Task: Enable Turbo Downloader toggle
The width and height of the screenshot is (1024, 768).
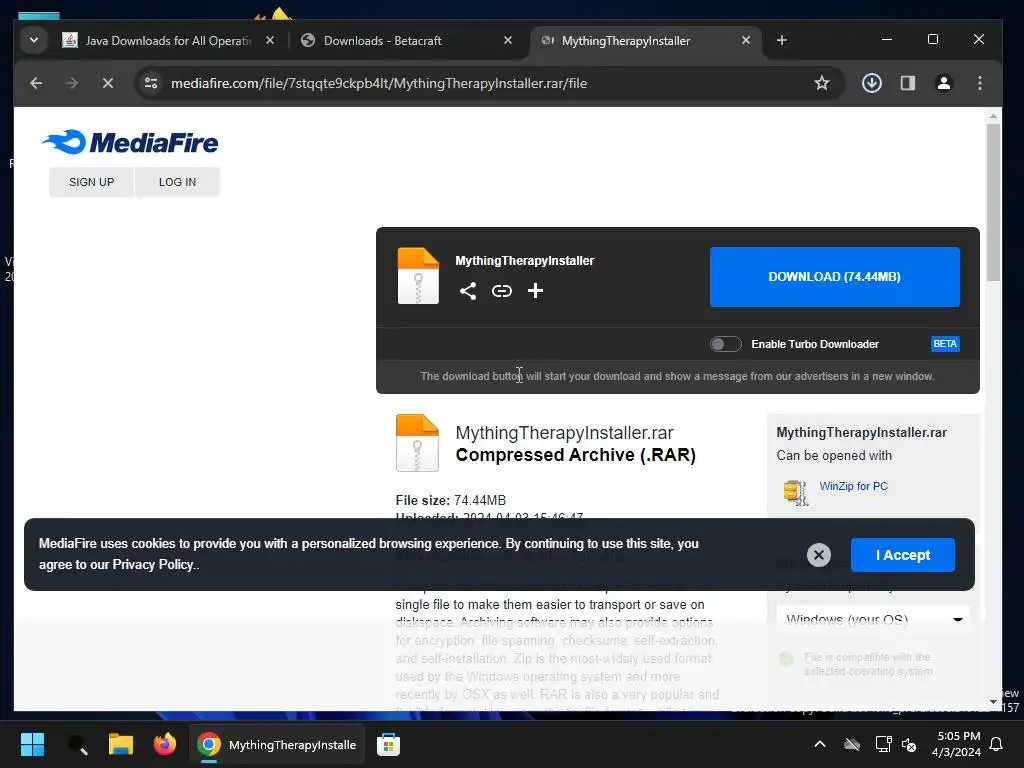Action: 726,344
